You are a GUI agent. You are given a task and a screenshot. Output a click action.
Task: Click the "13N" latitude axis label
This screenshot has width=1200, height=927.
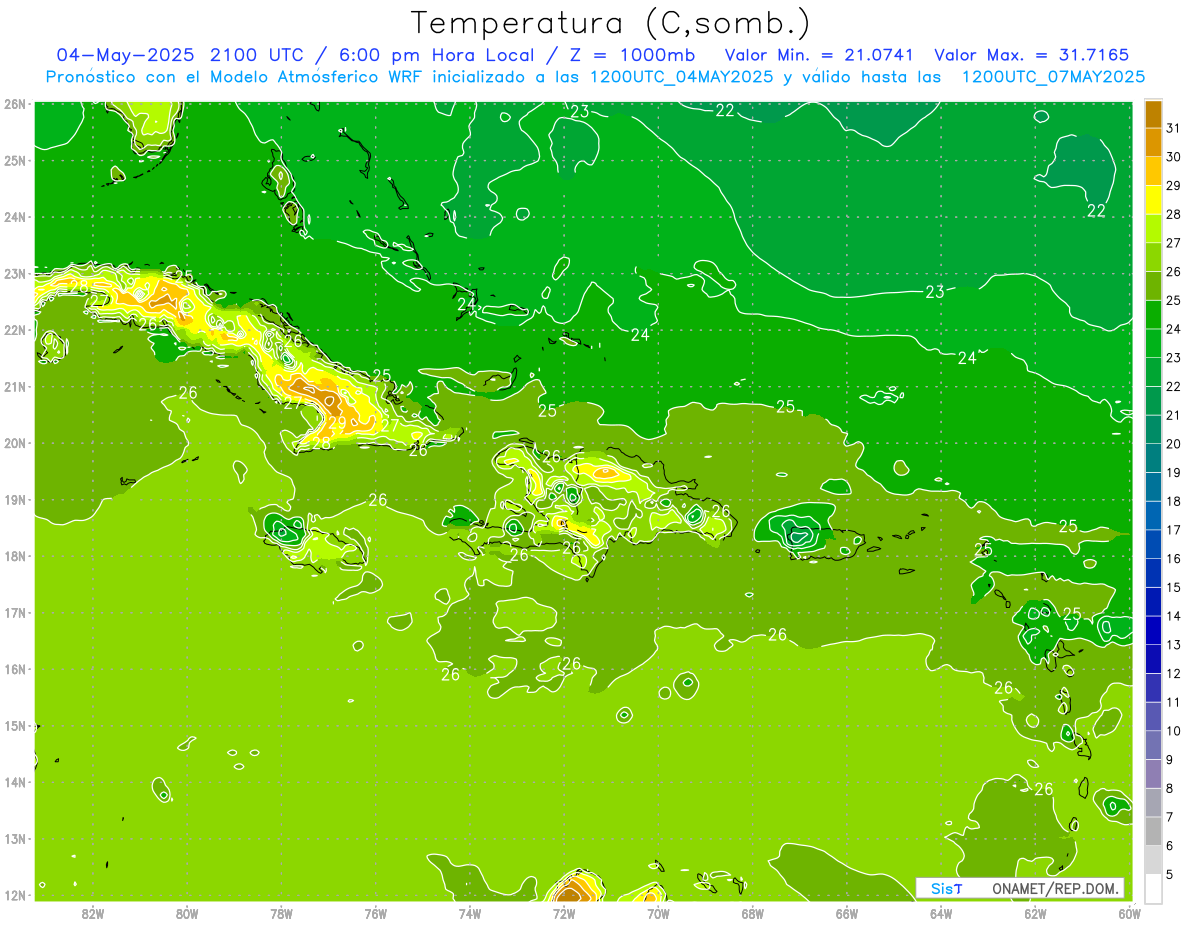pos(15,838)
